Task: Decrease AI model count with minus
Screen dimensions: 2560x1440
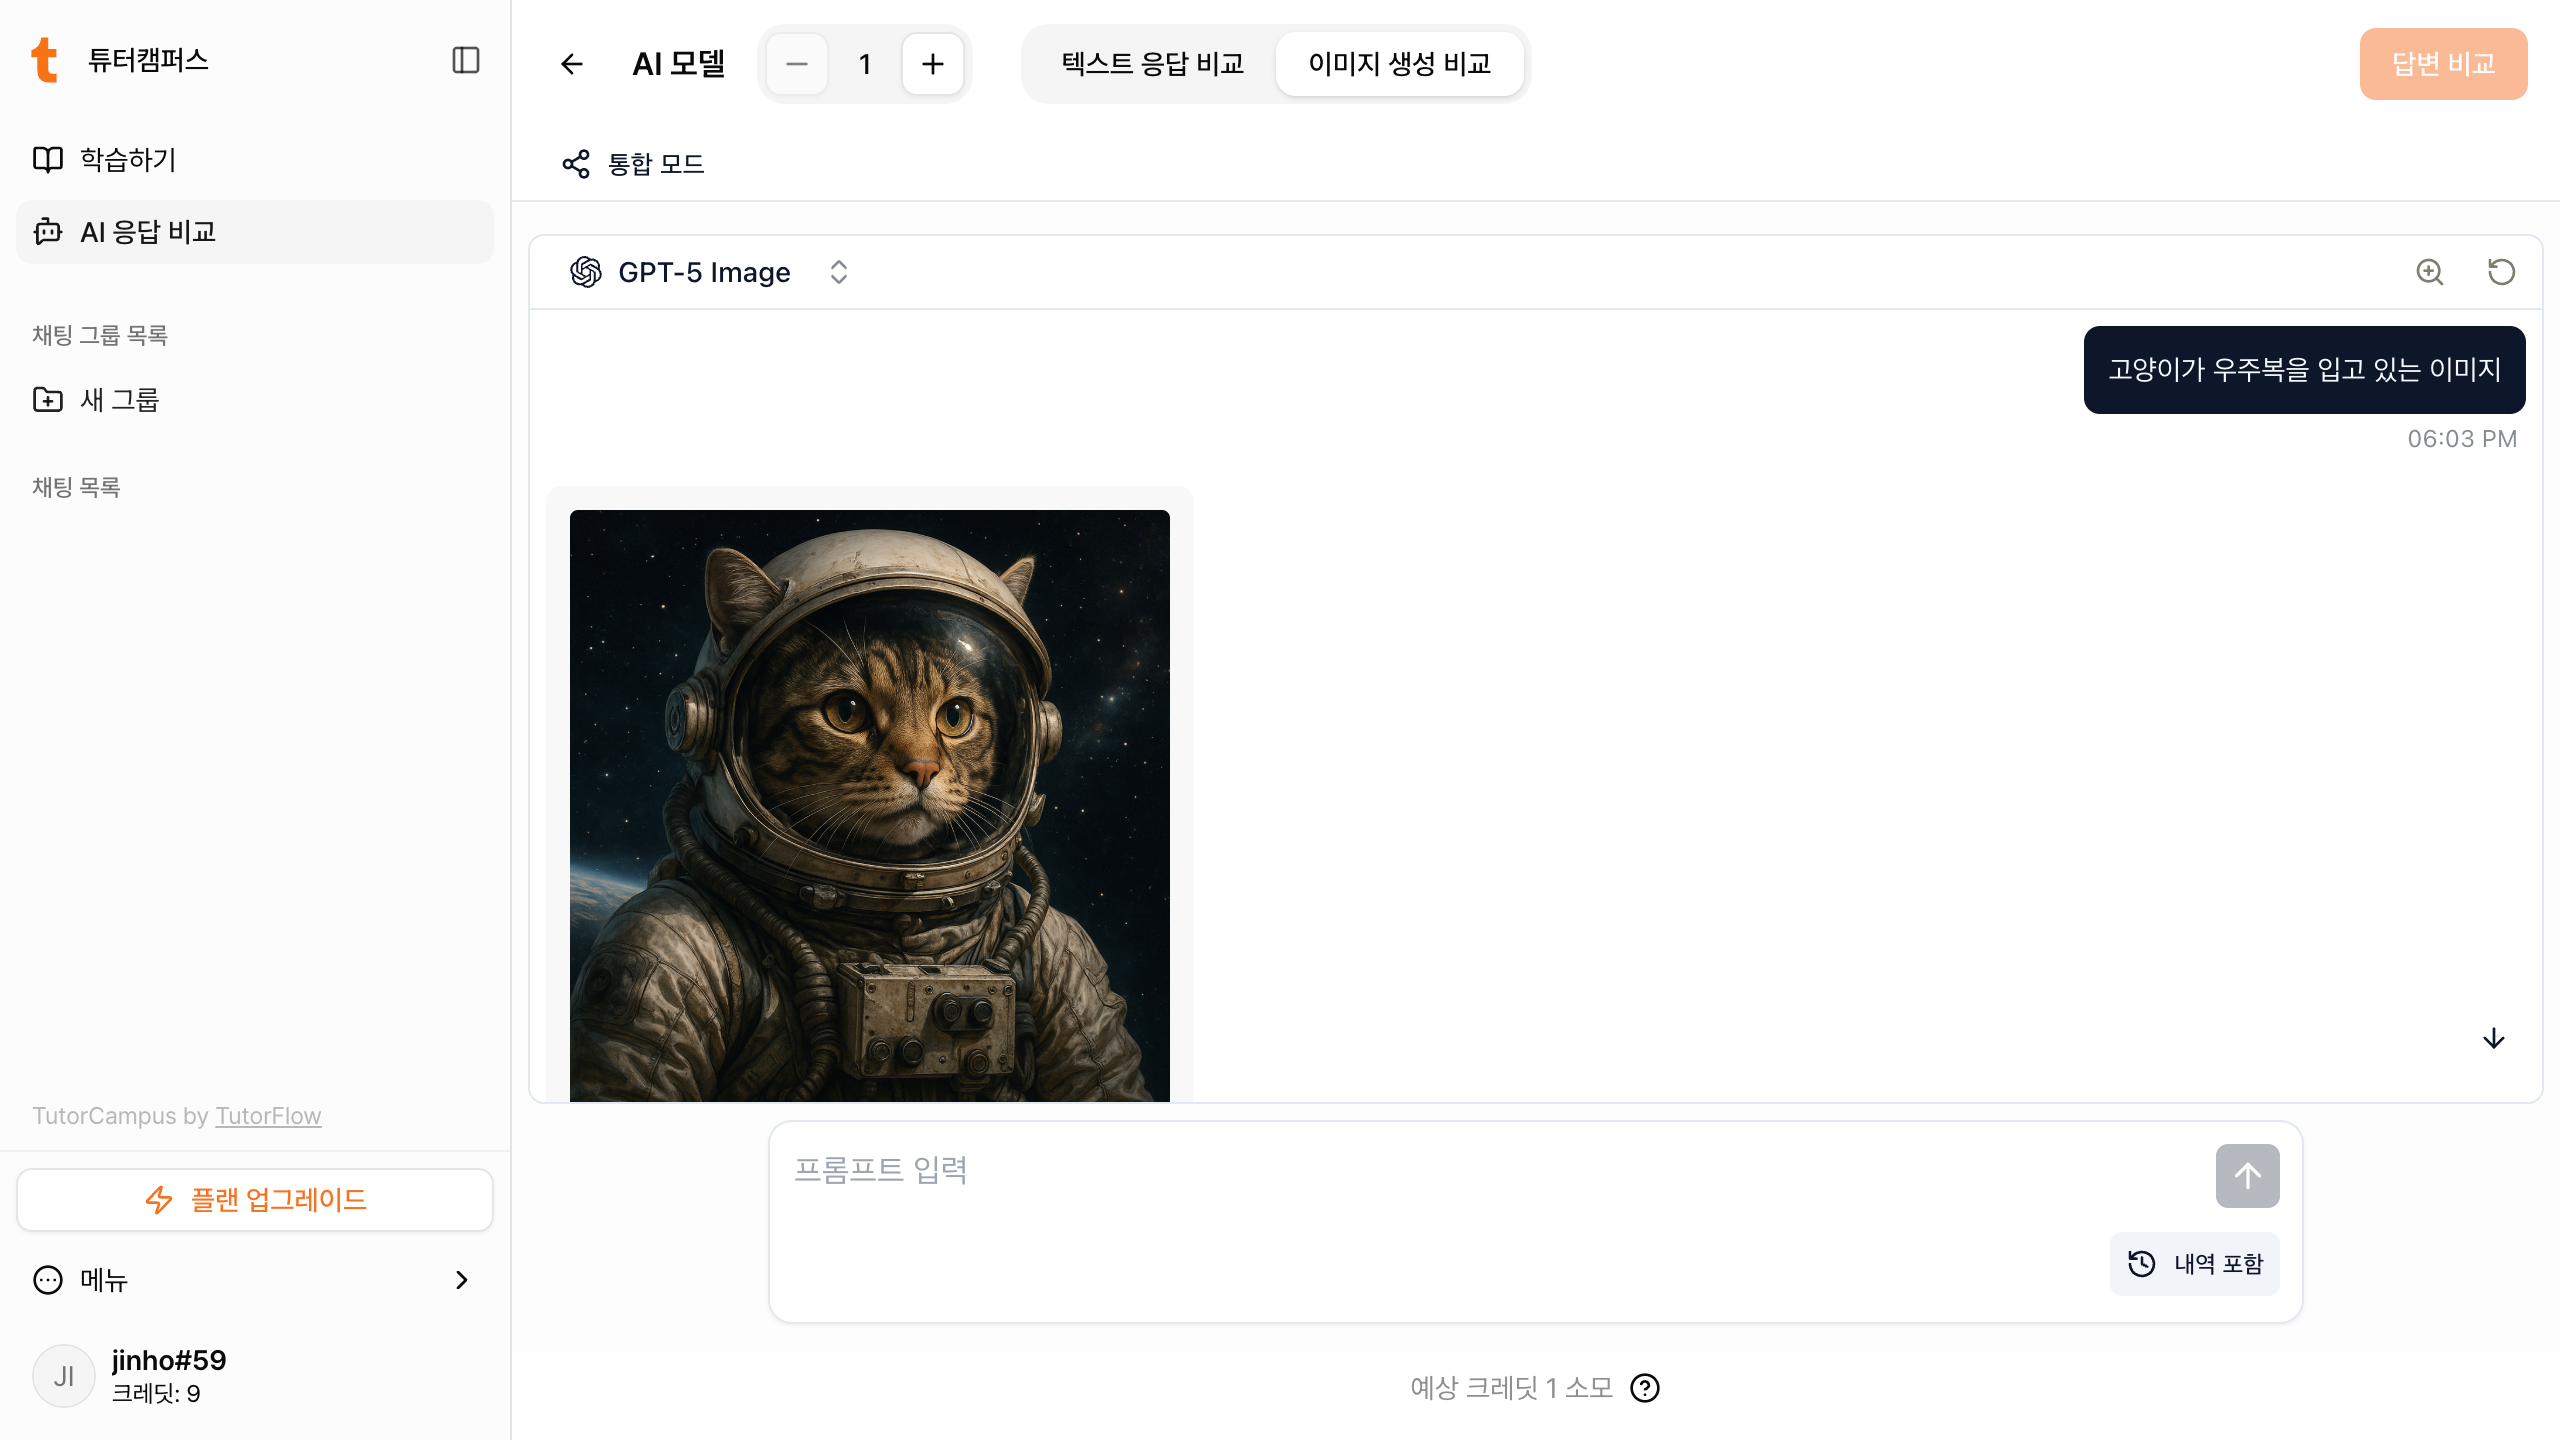Action: (x=797, y=64)
